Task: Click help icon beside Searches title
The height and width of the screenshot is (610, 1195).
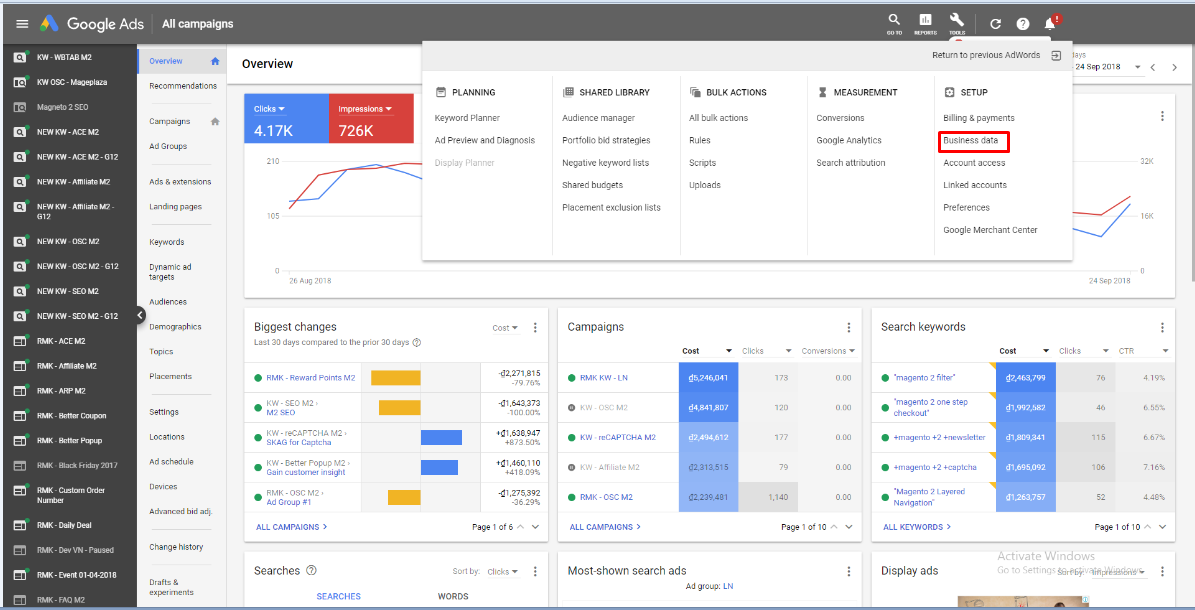Action: coord(311,570)
